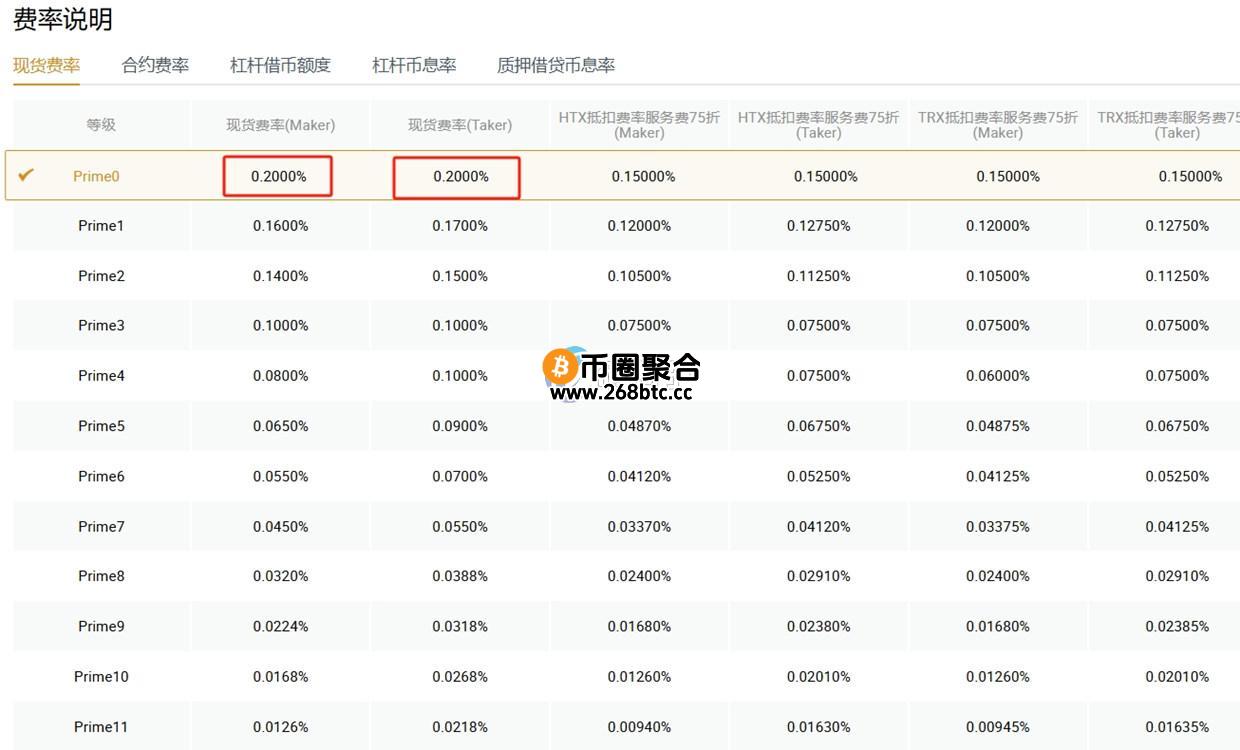Click Prime0 Taker fee 0.2000%
Viewport: 1240px width, 750px height.
point(461,176)
